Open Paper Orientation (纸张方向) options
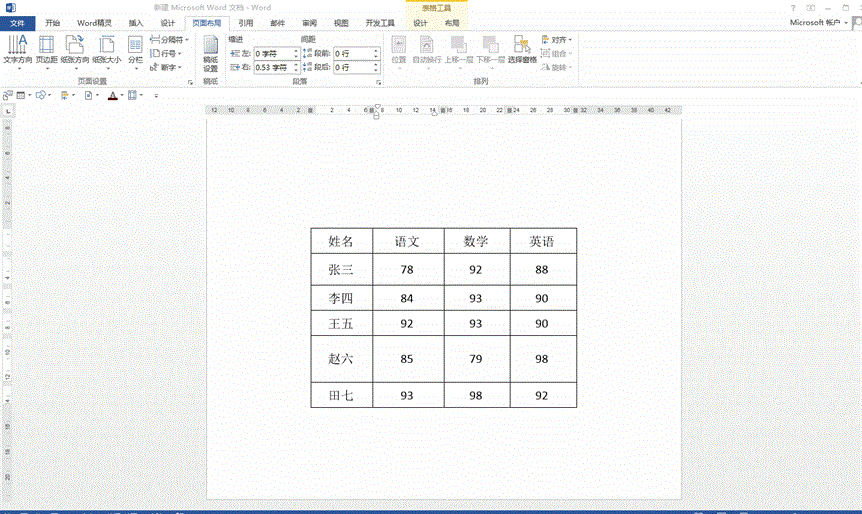This screenshot has width=862, height=514. (x=75, y=50)
